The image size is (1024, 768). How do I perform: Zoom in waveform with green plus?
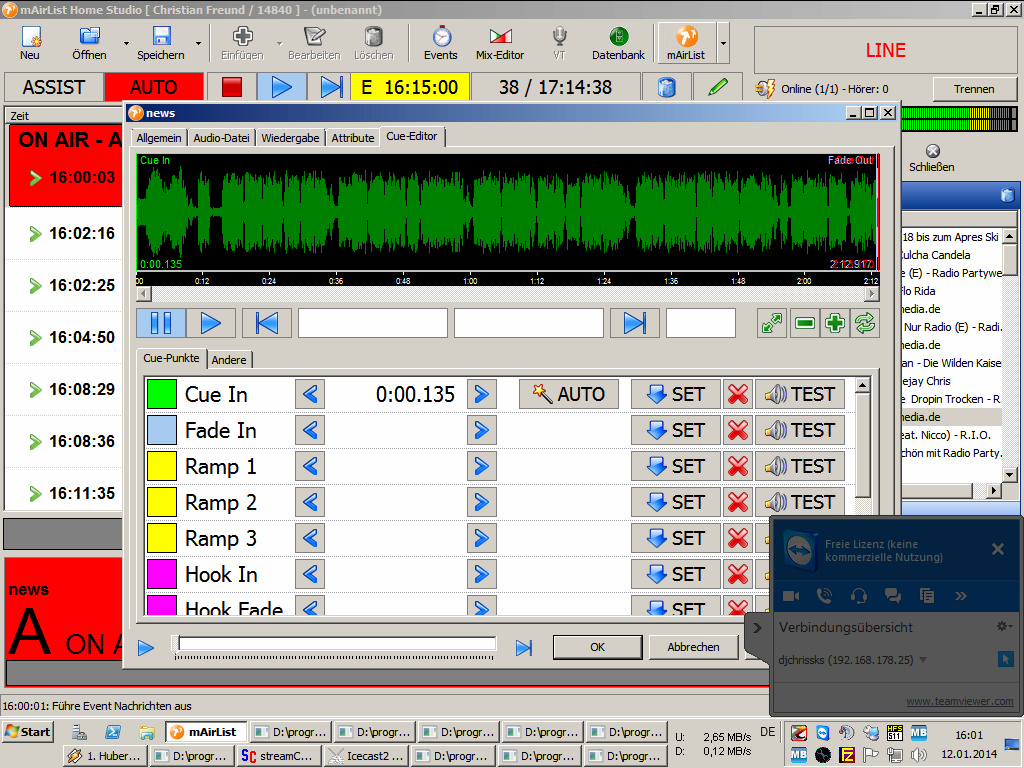coord(835,323)
